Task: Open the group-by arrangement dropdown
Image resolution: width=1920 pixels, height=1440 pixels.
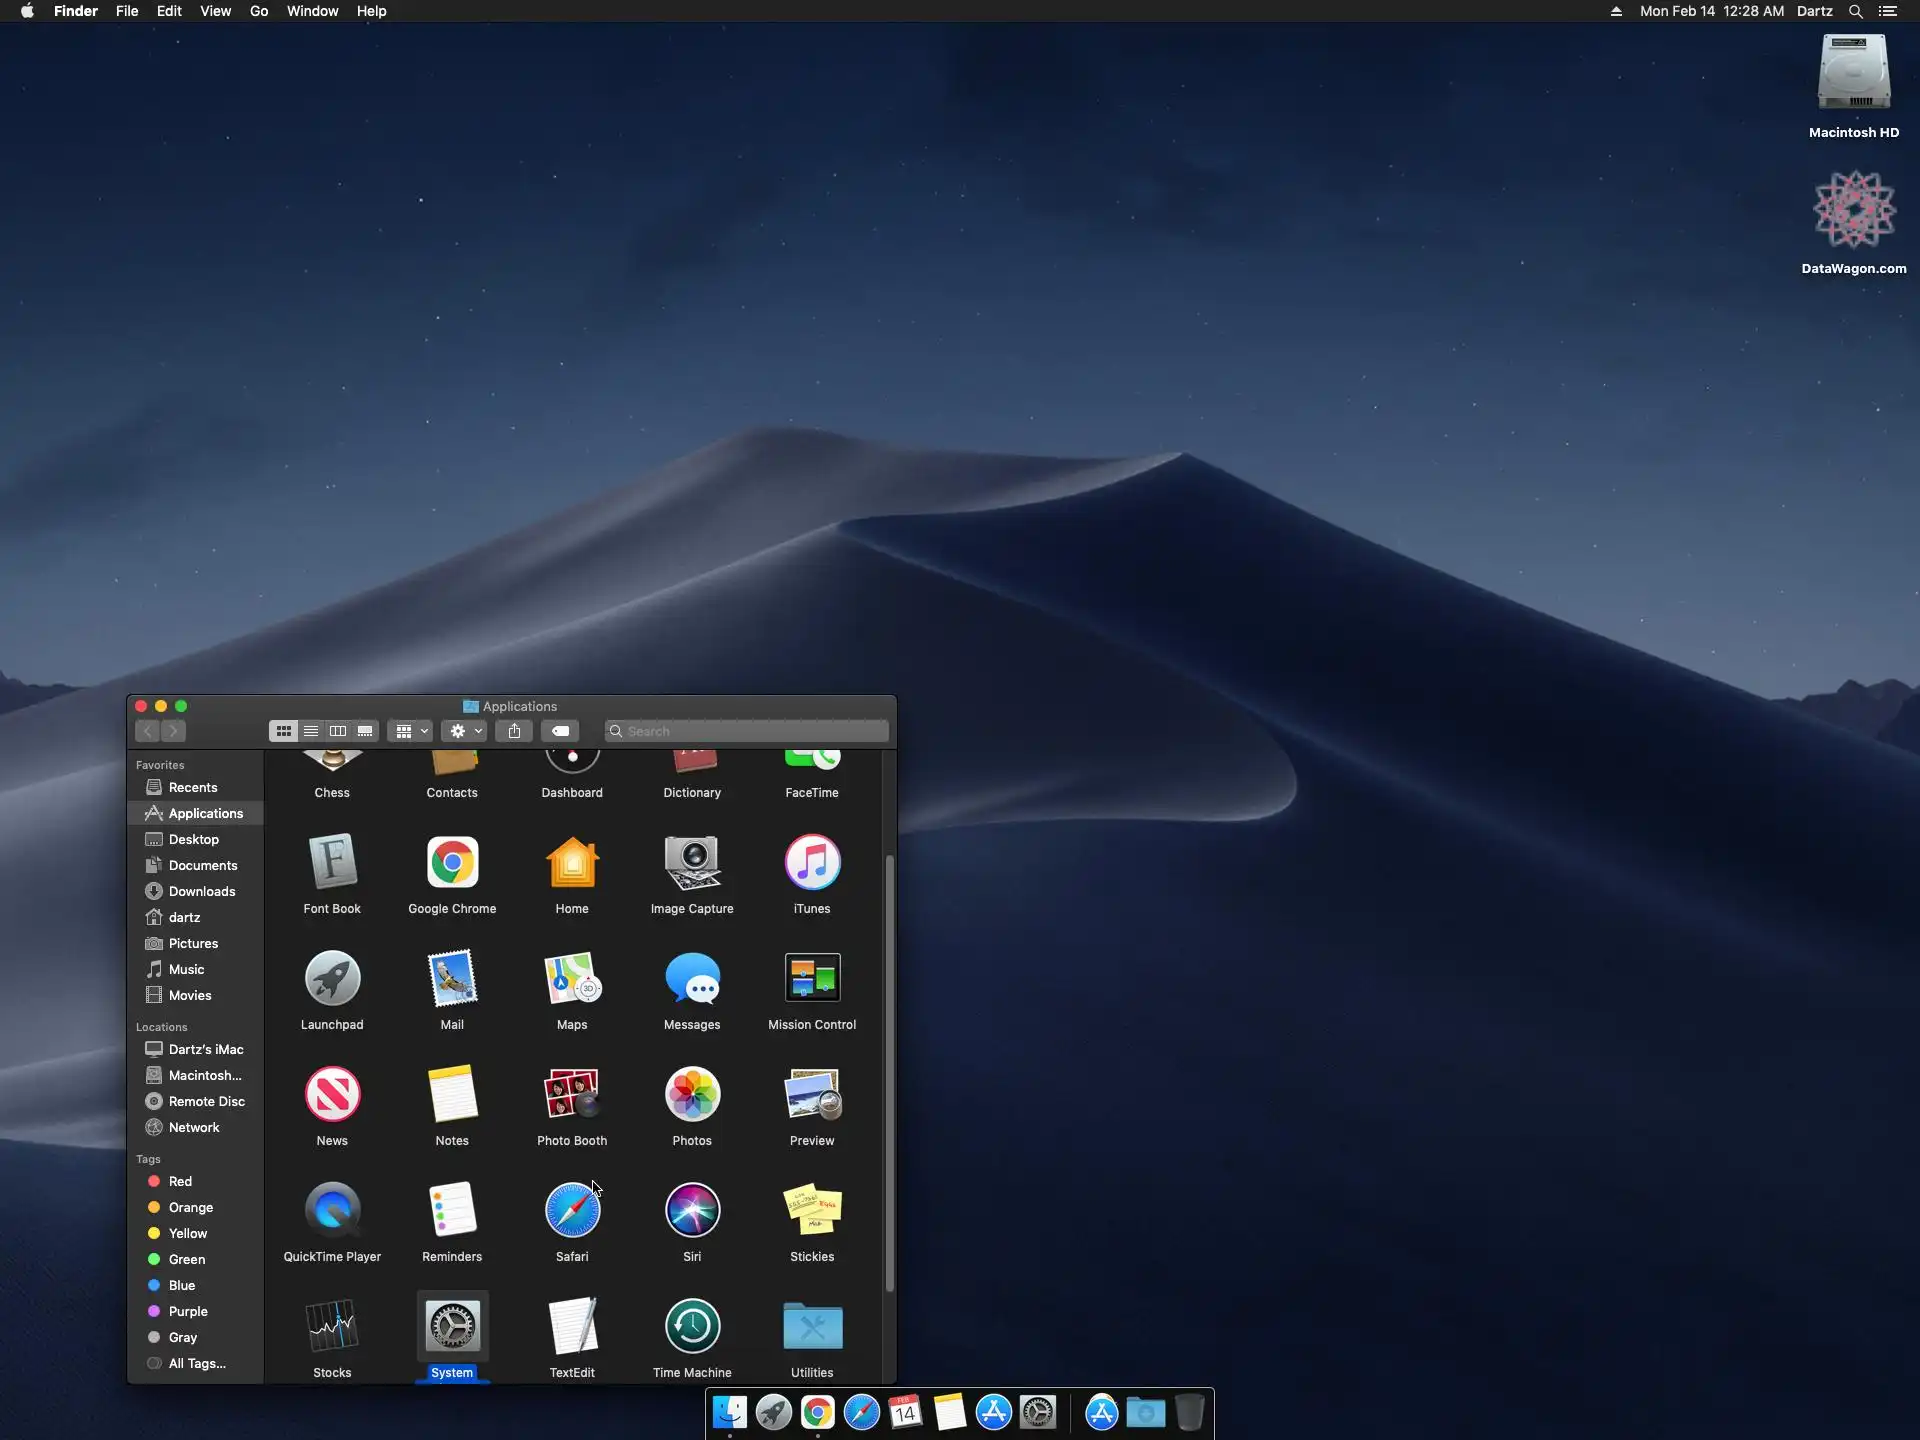Action: (410, 731)
